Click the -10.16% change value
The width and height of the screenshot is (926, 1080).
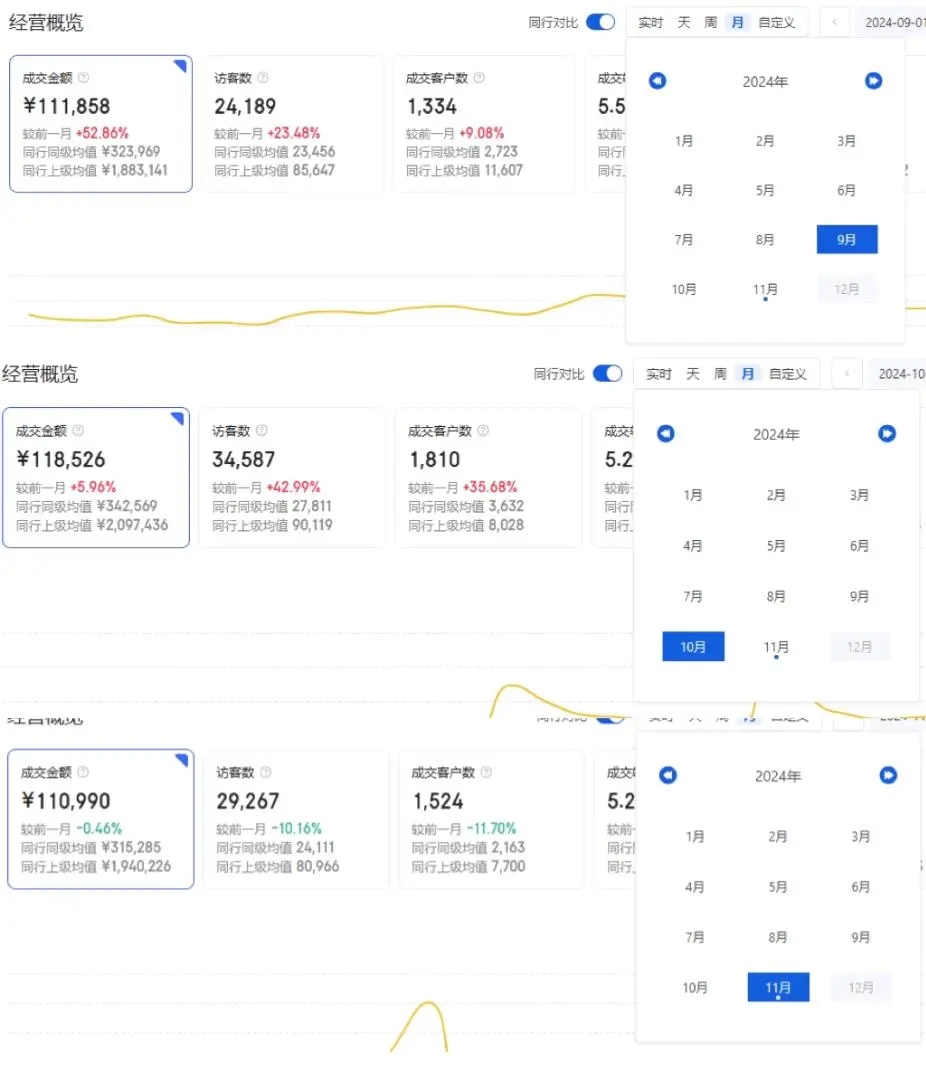click(x=296, y=829)
